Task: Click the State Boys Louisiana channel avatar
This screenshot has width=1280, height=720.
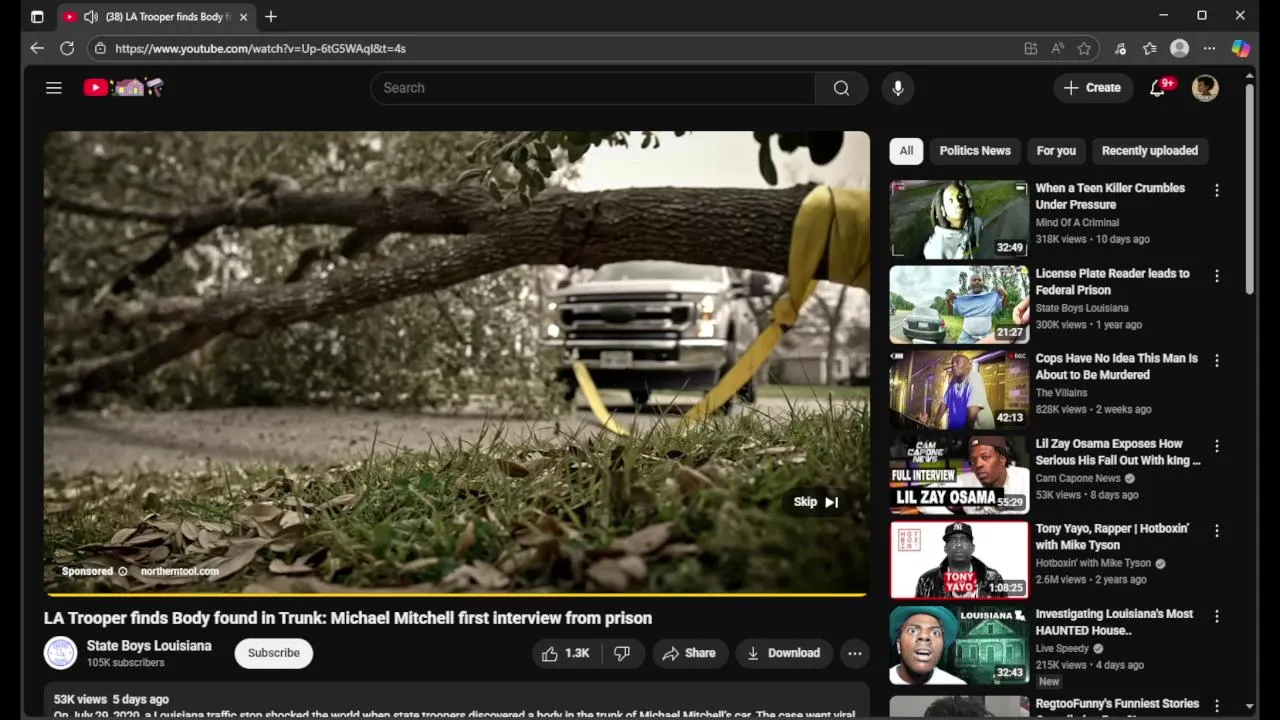Action: click(60, 653)
